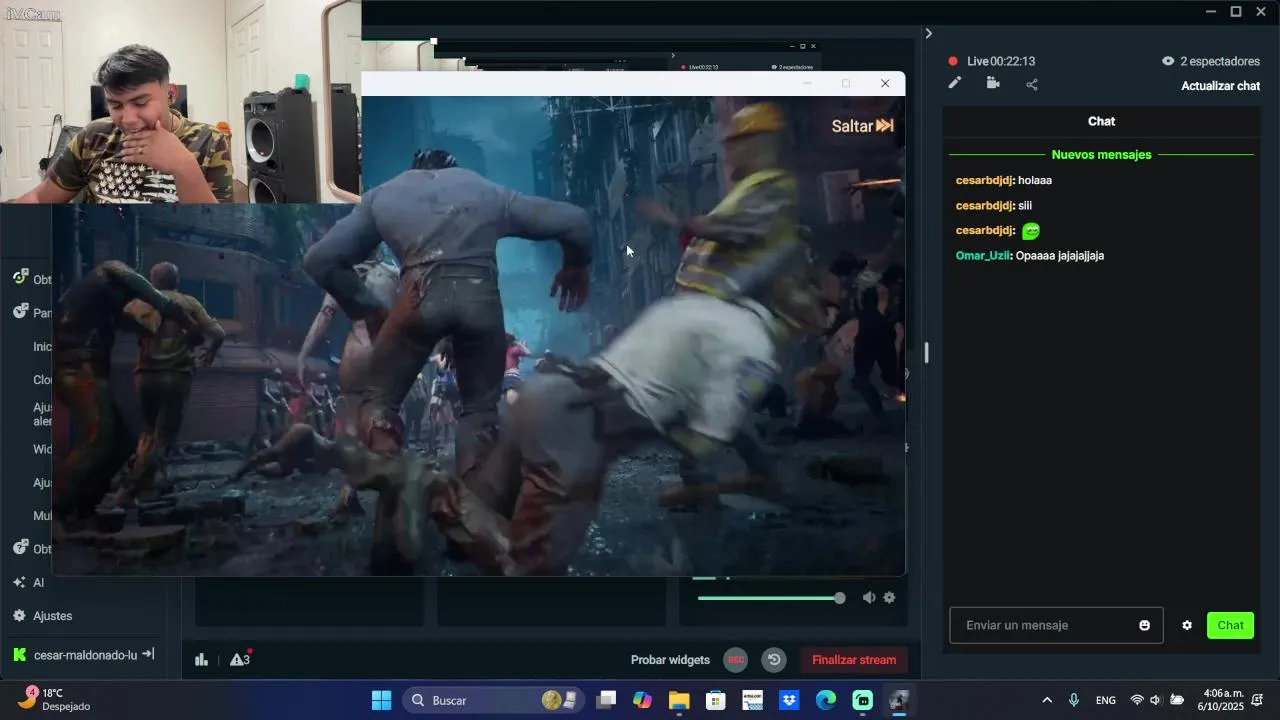Image resolution: width=1280 pixels, height=720 pixels.
Task: Click Finalizar stream button
Action: point(854,660)
